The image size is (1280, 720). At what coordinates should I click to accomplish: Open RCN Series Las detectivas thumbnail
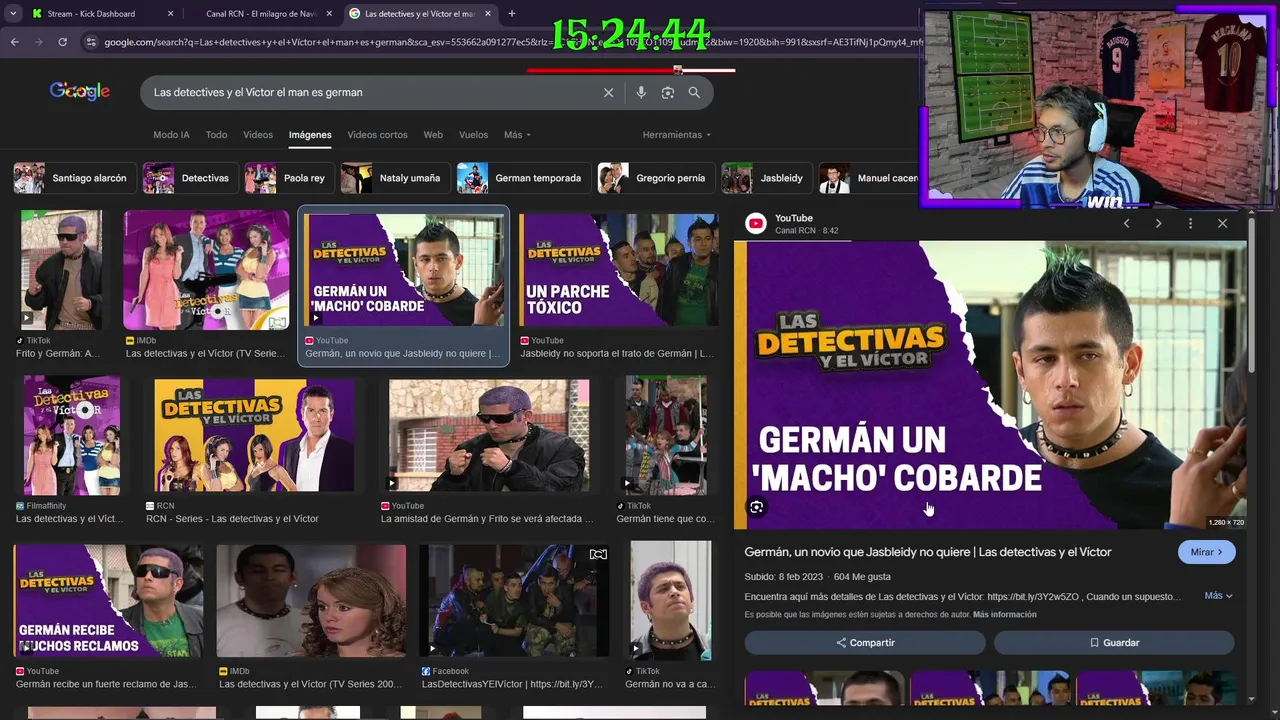(254, 435)
